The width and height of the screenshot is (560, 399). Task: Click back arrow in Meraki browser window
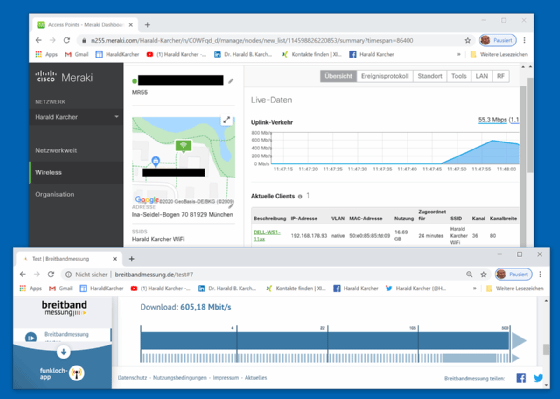click(x=39, y=40)
